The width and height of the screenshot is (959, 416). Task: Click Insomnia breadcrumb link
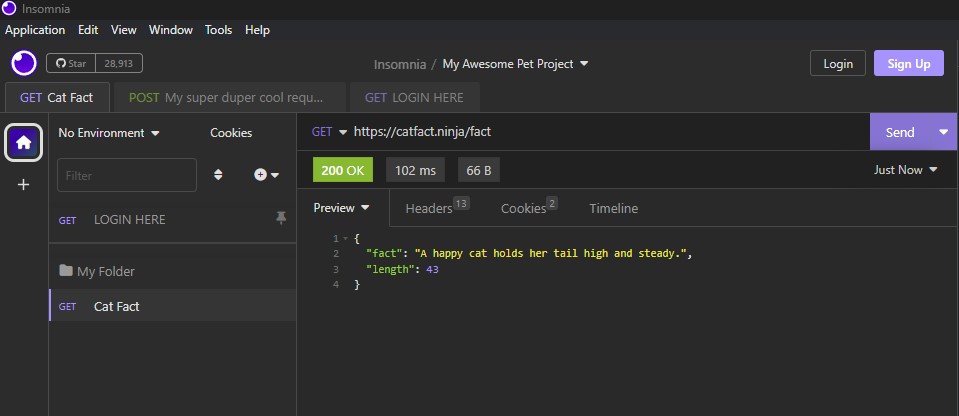click(x=399, y=64)
